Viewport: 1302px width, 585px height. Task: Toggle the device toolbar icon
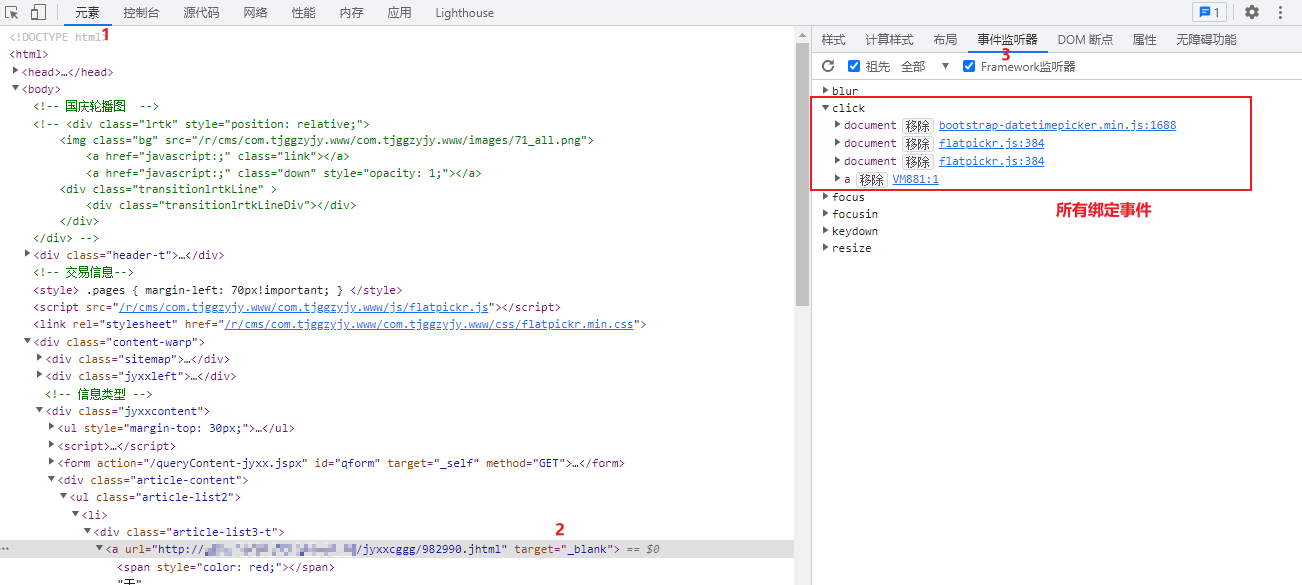pyautogui.click(x=38, y=13)
